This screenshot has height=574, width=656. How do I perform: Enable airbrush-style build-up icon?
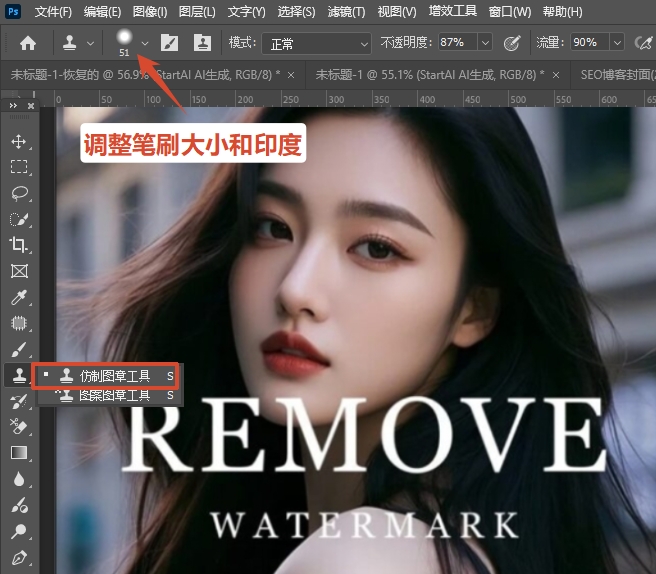click(643, 43)
